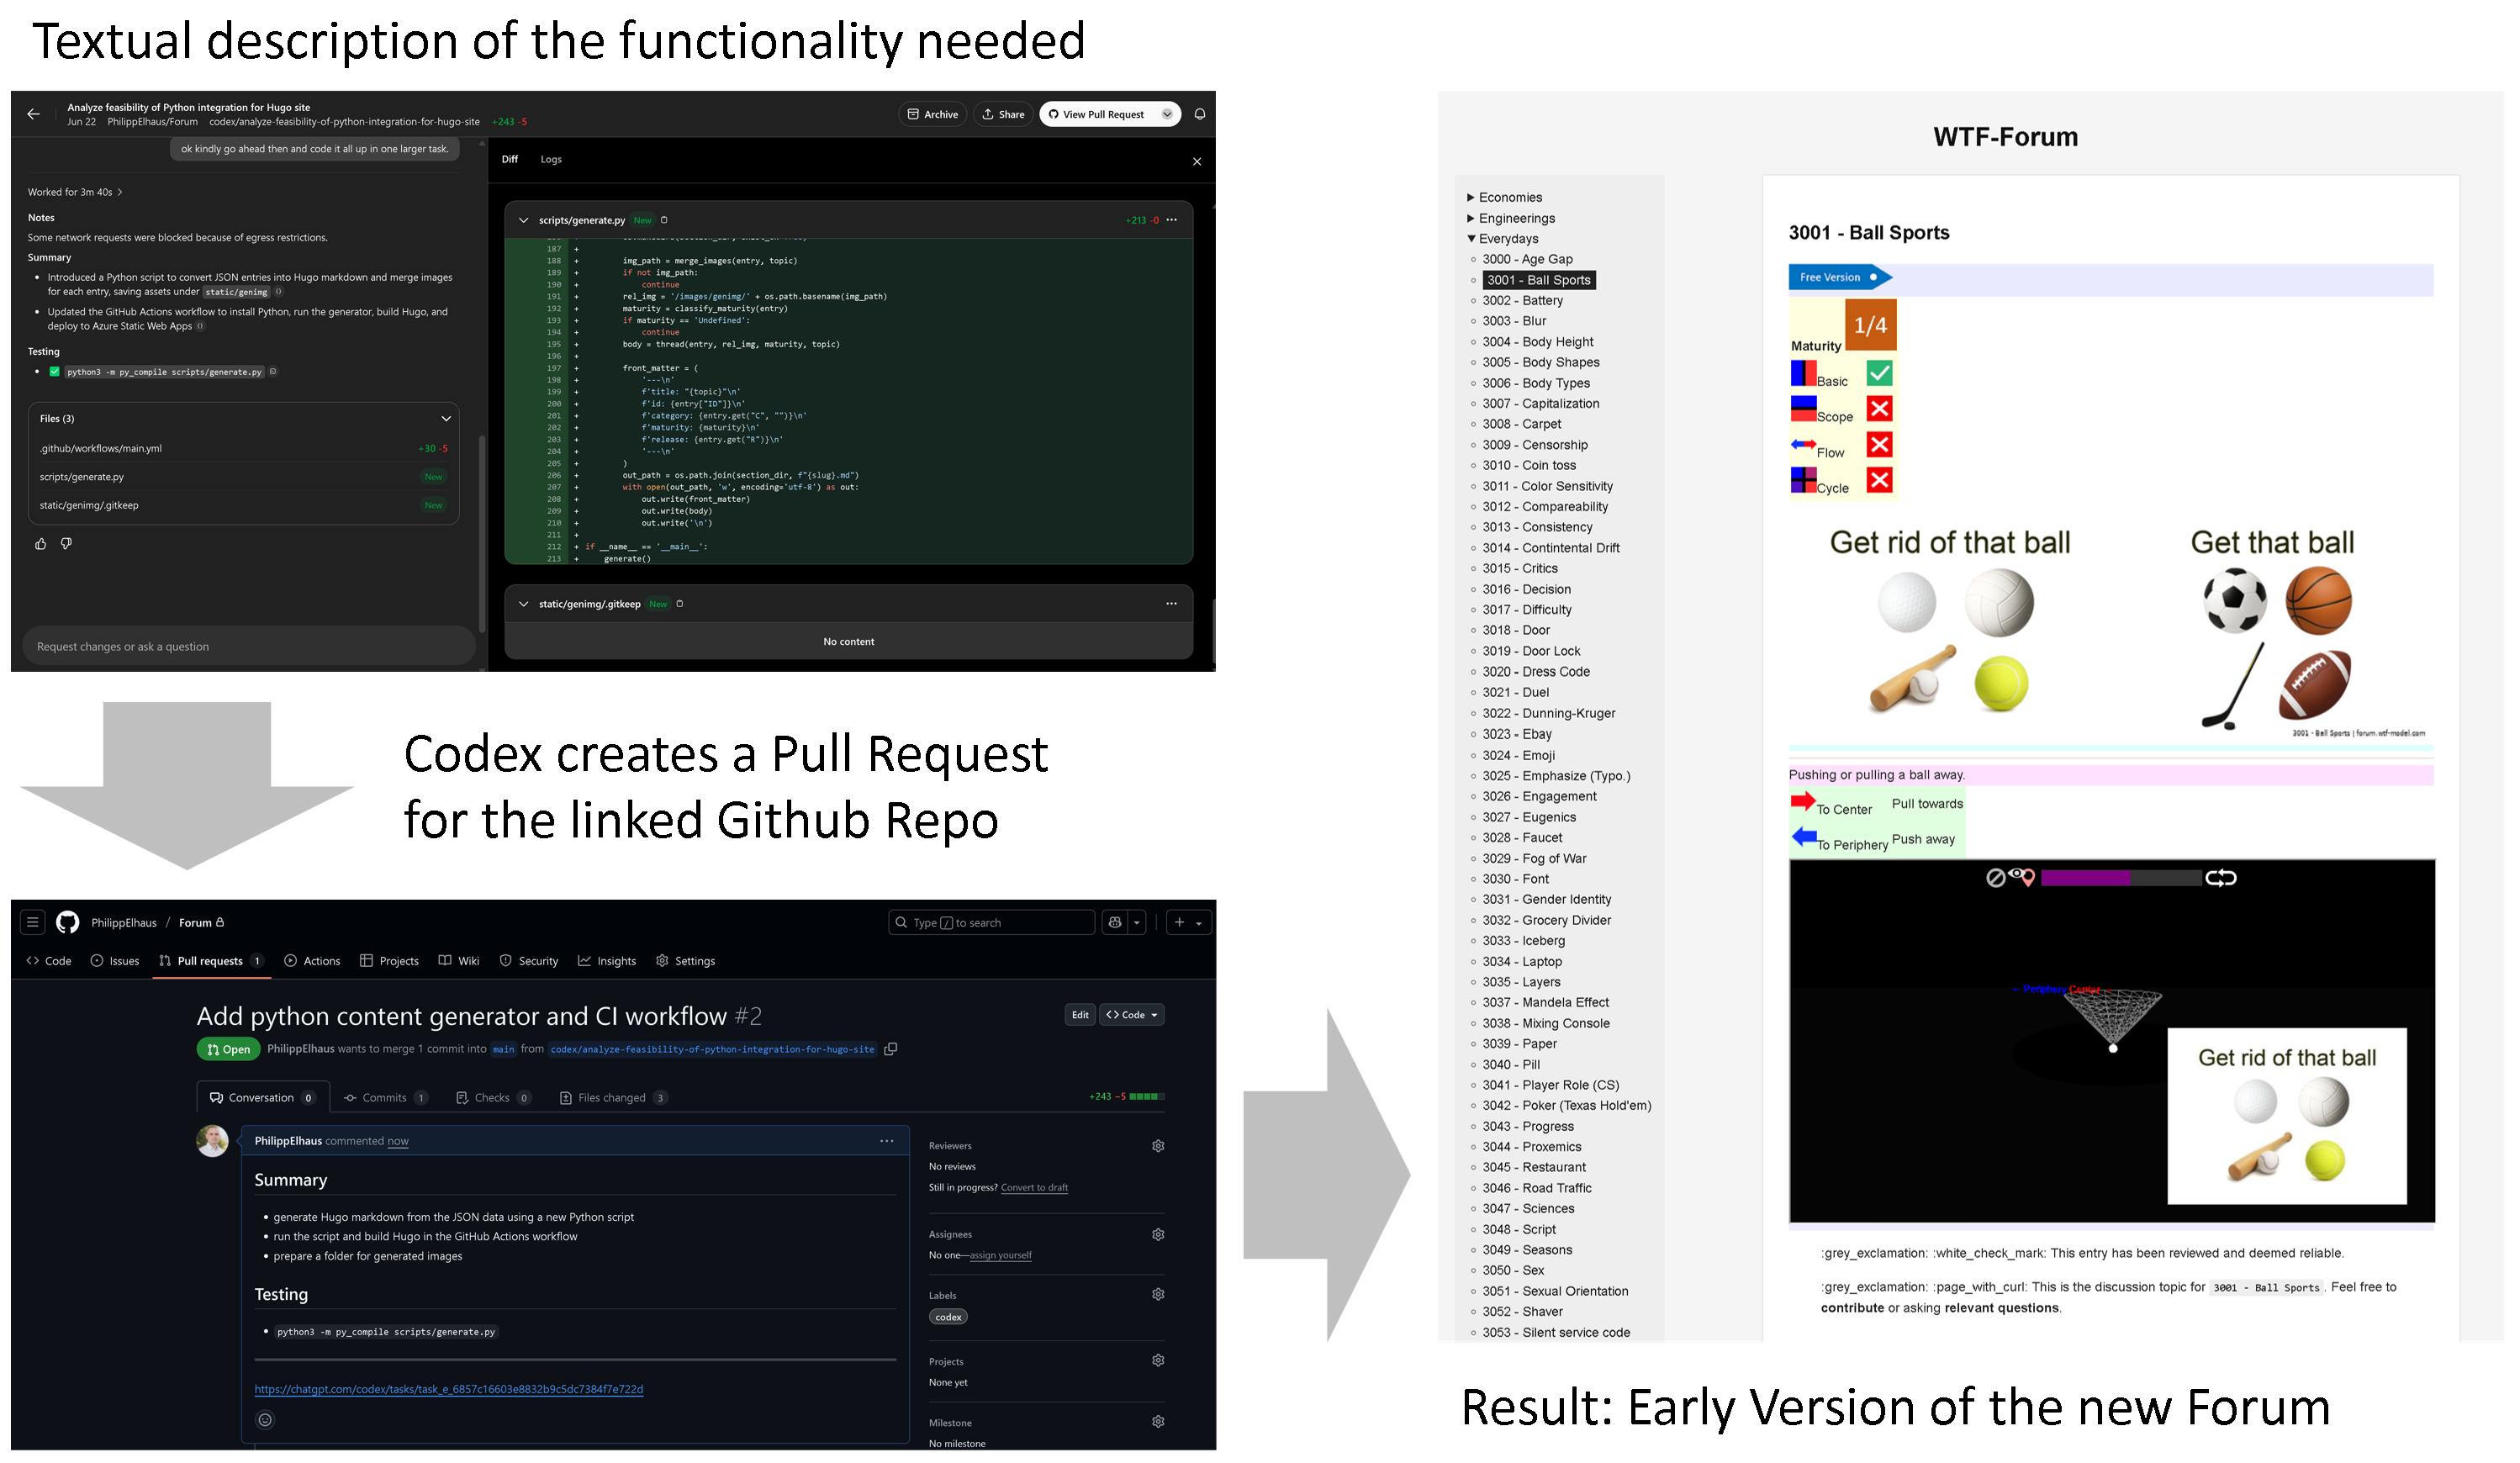Toggle the Scope maturity red cross box
This screenshot has width=2520, height=1463.
[x=1880, y=409]
